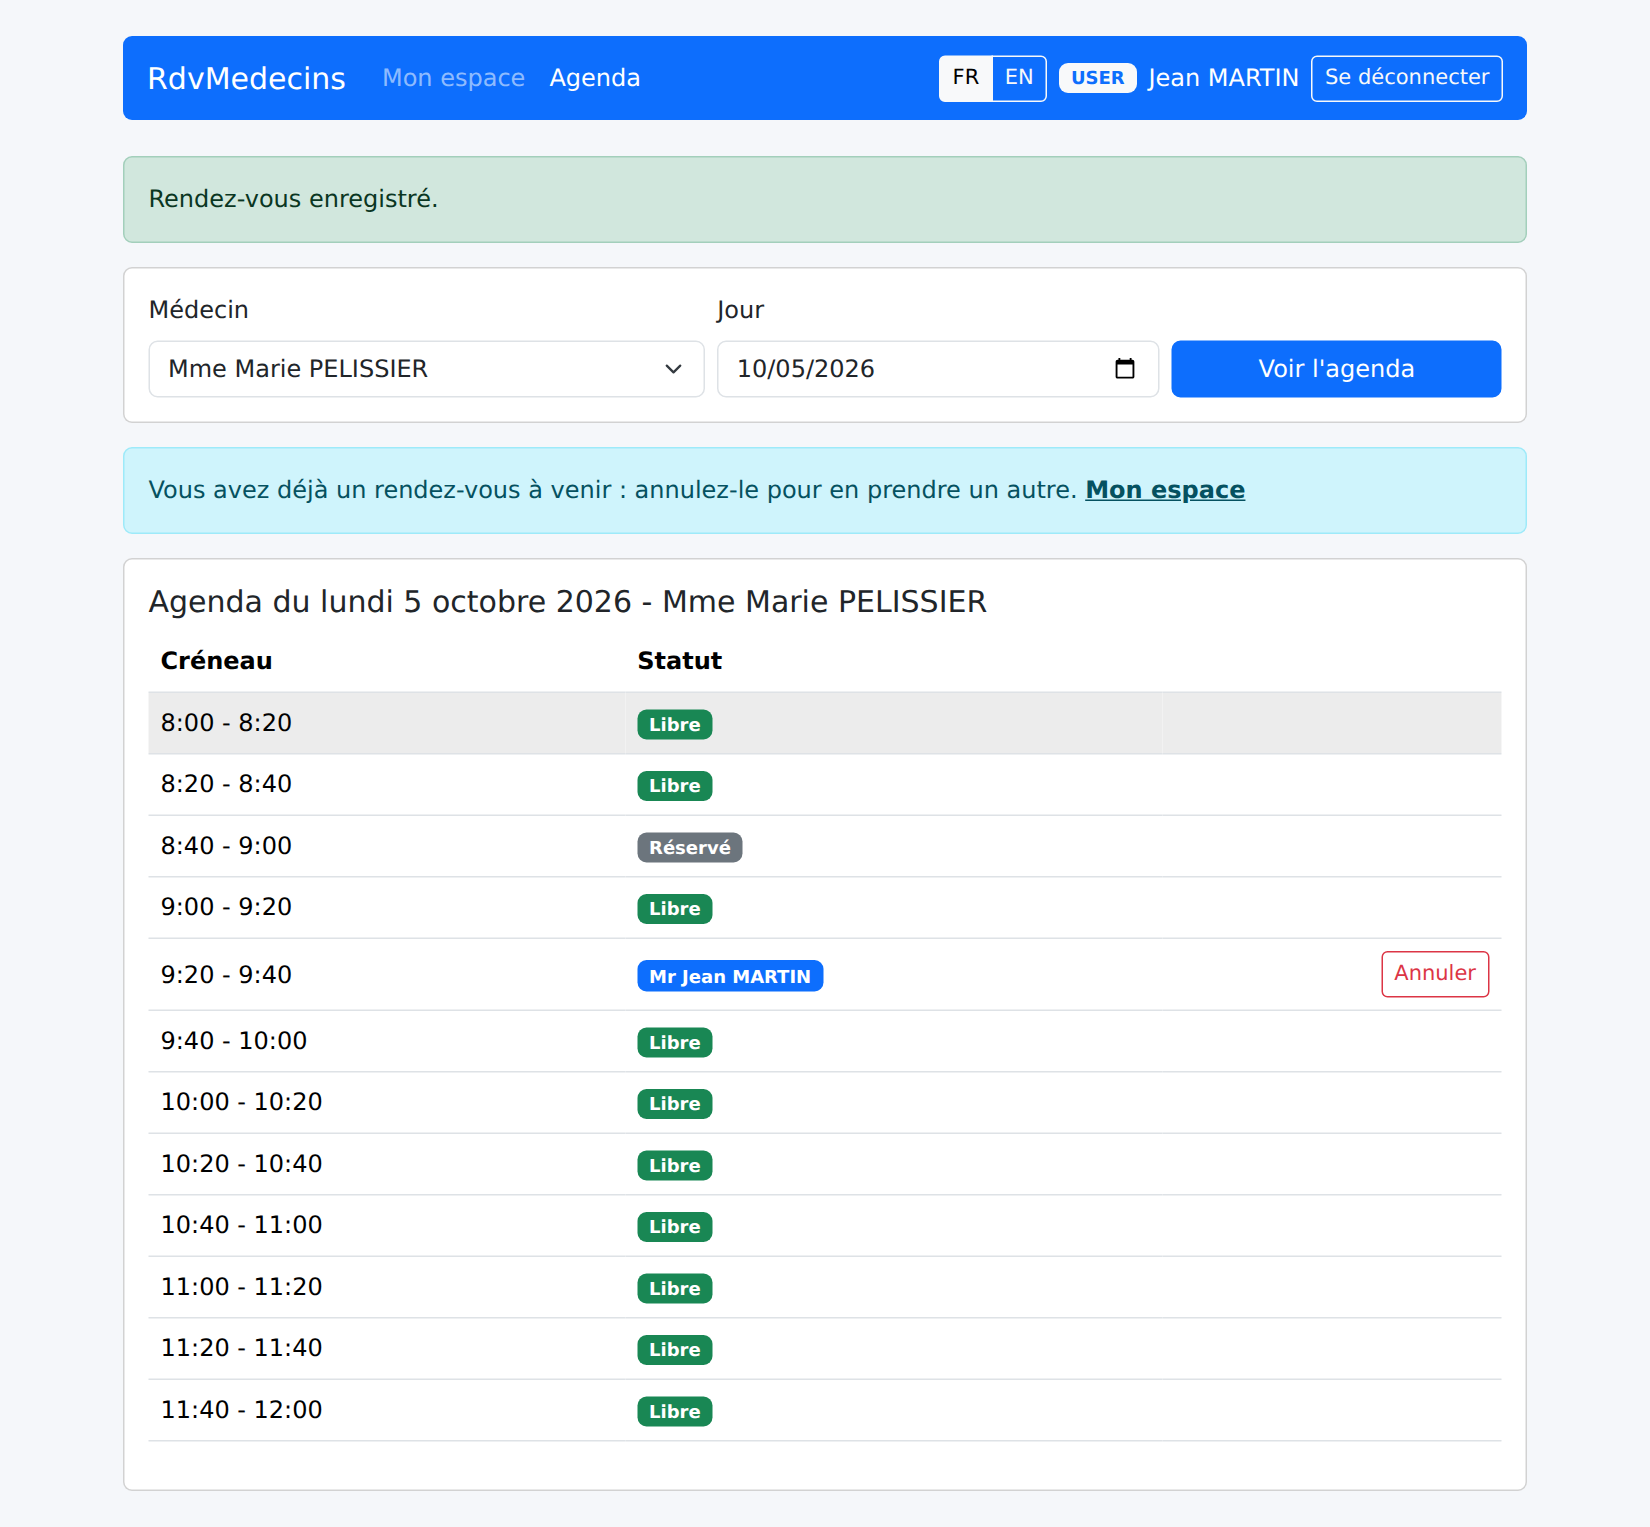The height and width of the screenshot is (1527, 1650).
Task: Click the Créneau column header
Action: (217, 661)
